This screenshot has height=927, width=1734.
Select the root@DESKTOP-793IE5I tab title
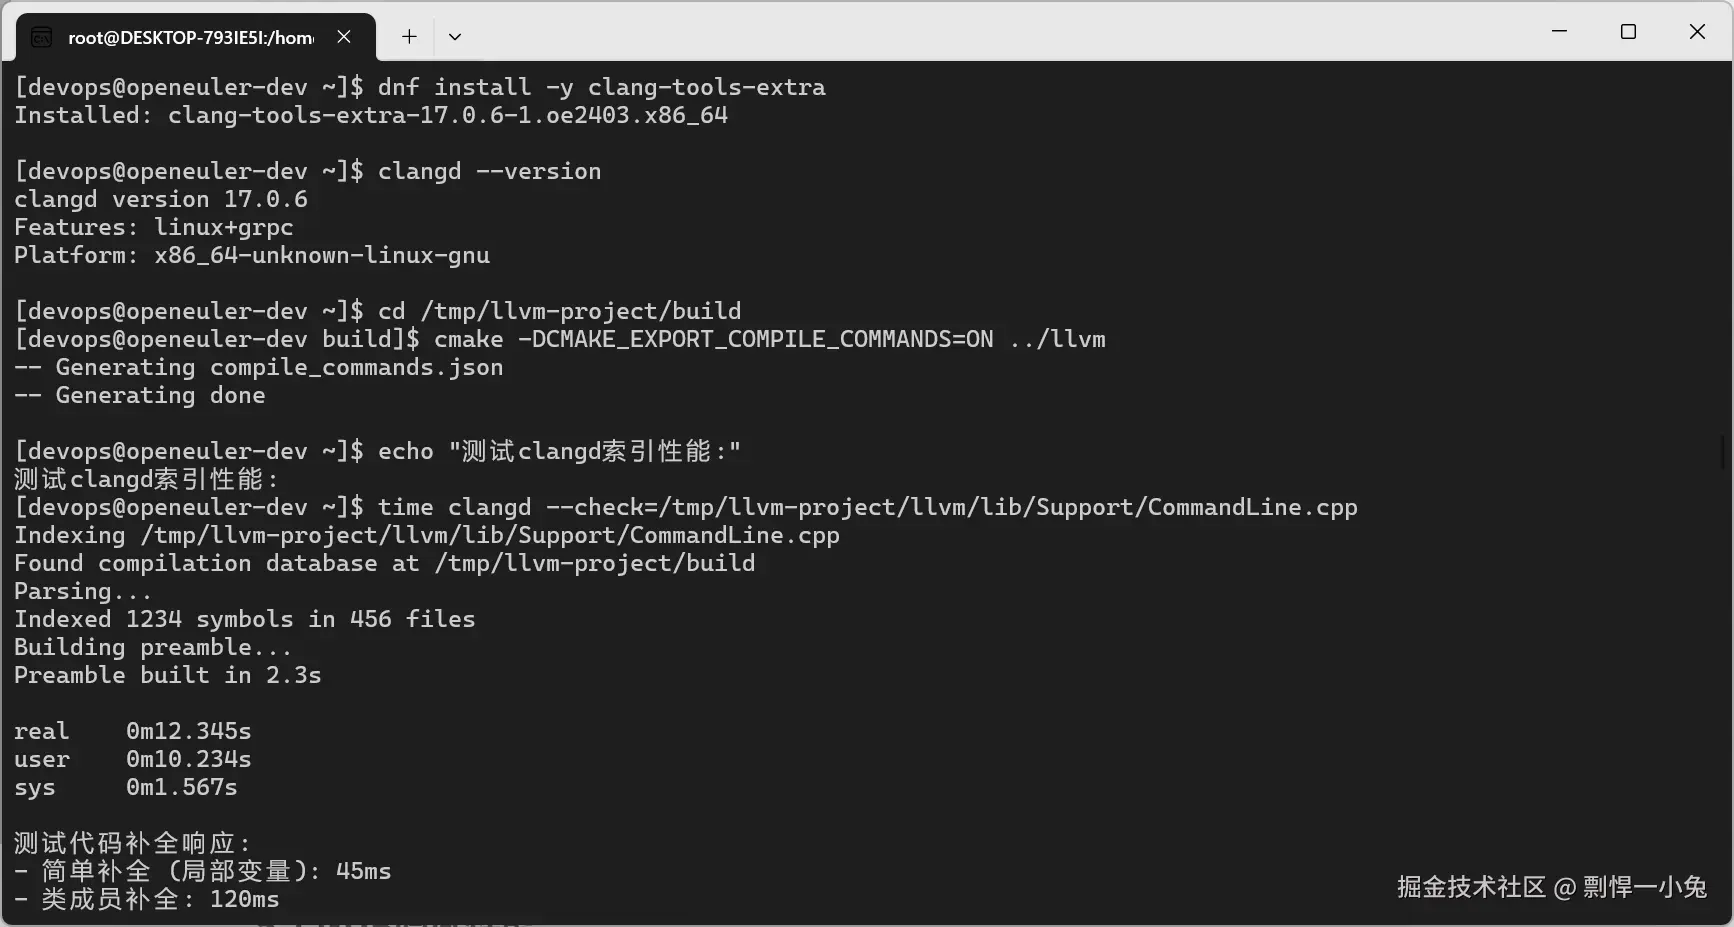point(190,37)
